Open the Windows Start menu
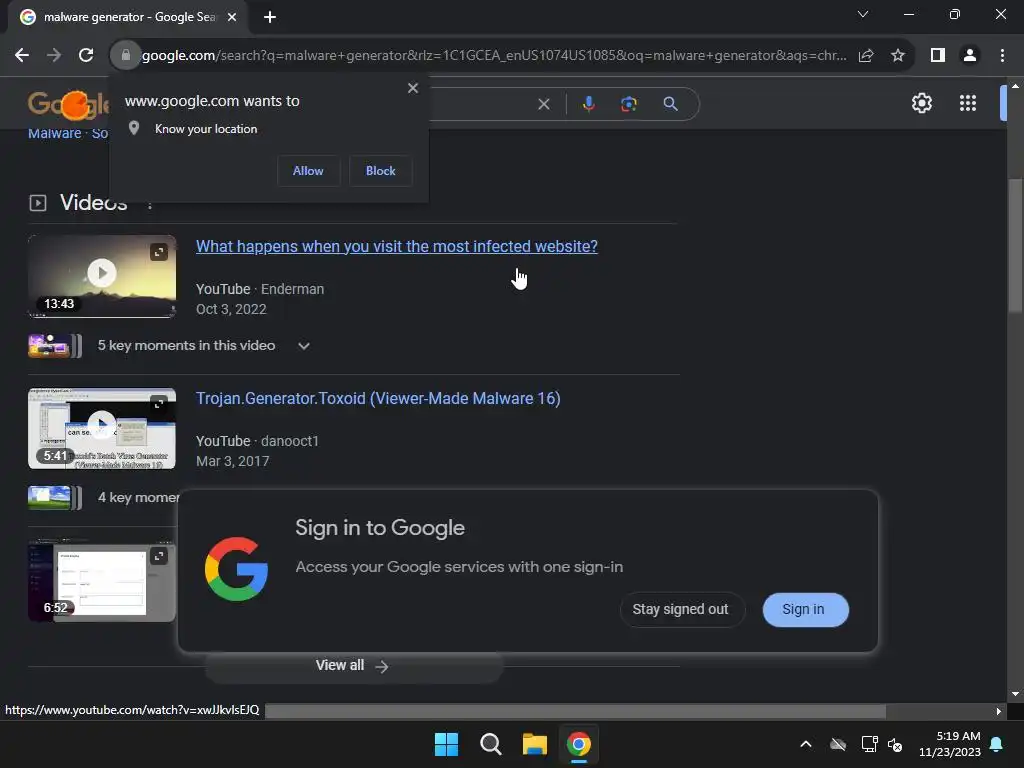Screen dimensions: 1024x768 [447, 744]
